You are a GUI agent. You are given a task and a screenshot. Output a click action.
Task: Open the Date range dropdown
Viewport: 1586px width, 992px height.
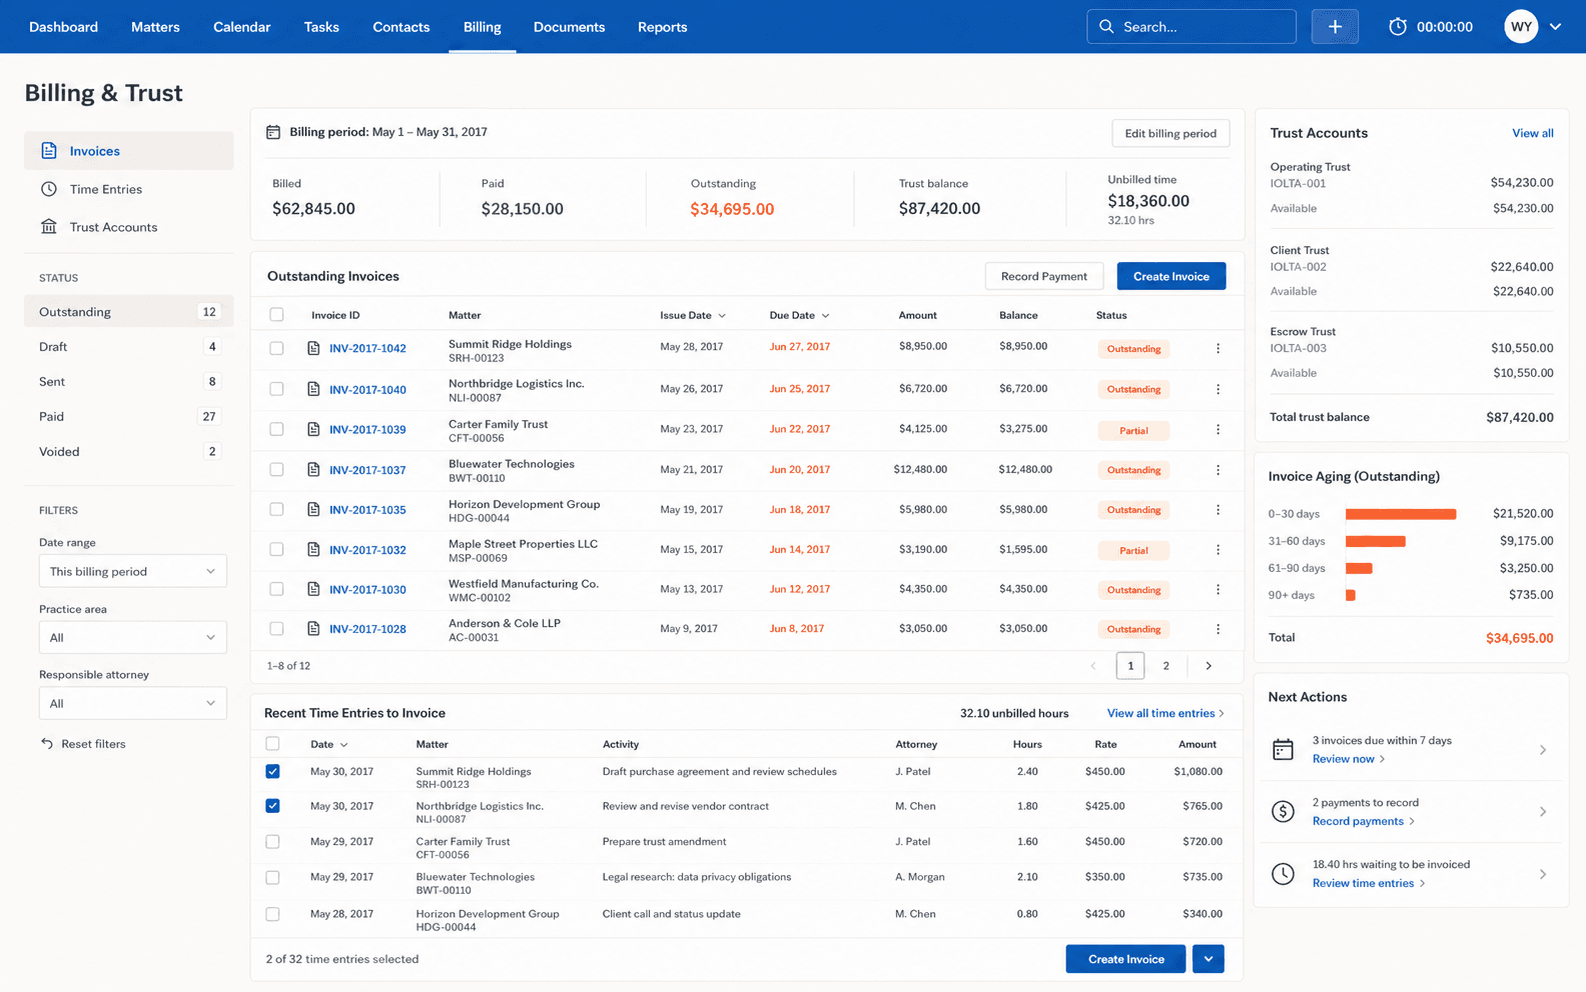pyautogui.click(x=133, y=571)
